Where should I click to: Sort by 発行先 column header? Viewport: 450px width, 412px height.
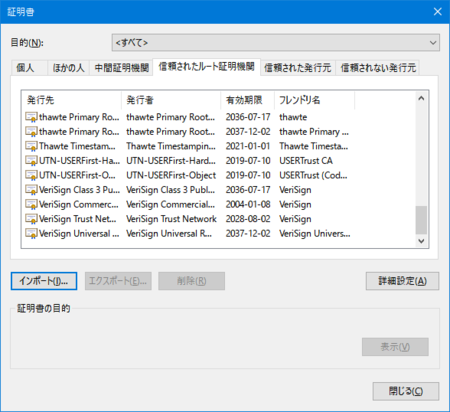pos(72,100)
